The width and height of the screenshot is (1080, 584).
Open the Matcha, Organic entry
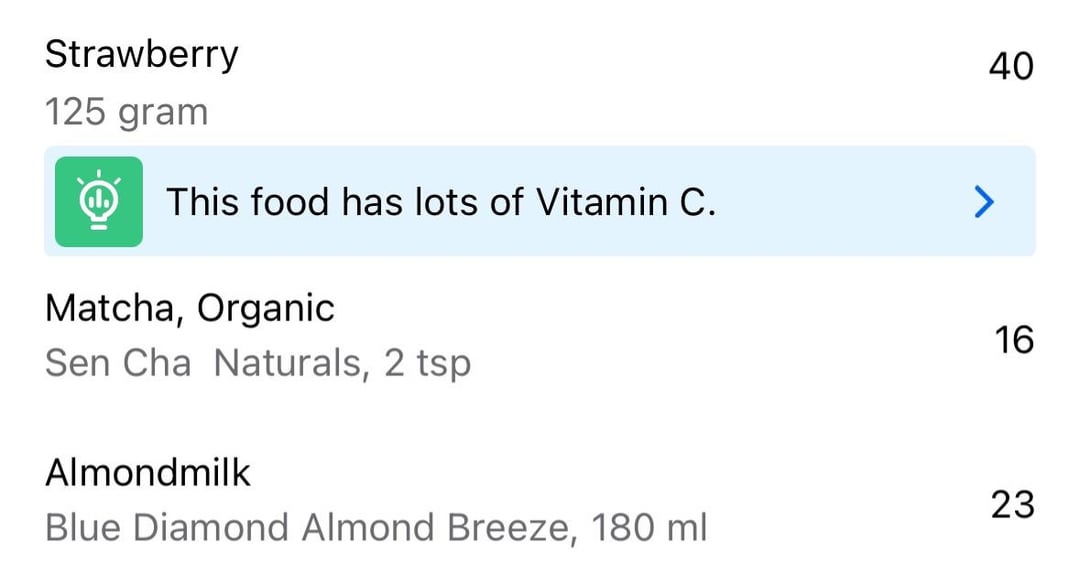tap(540, 336)
